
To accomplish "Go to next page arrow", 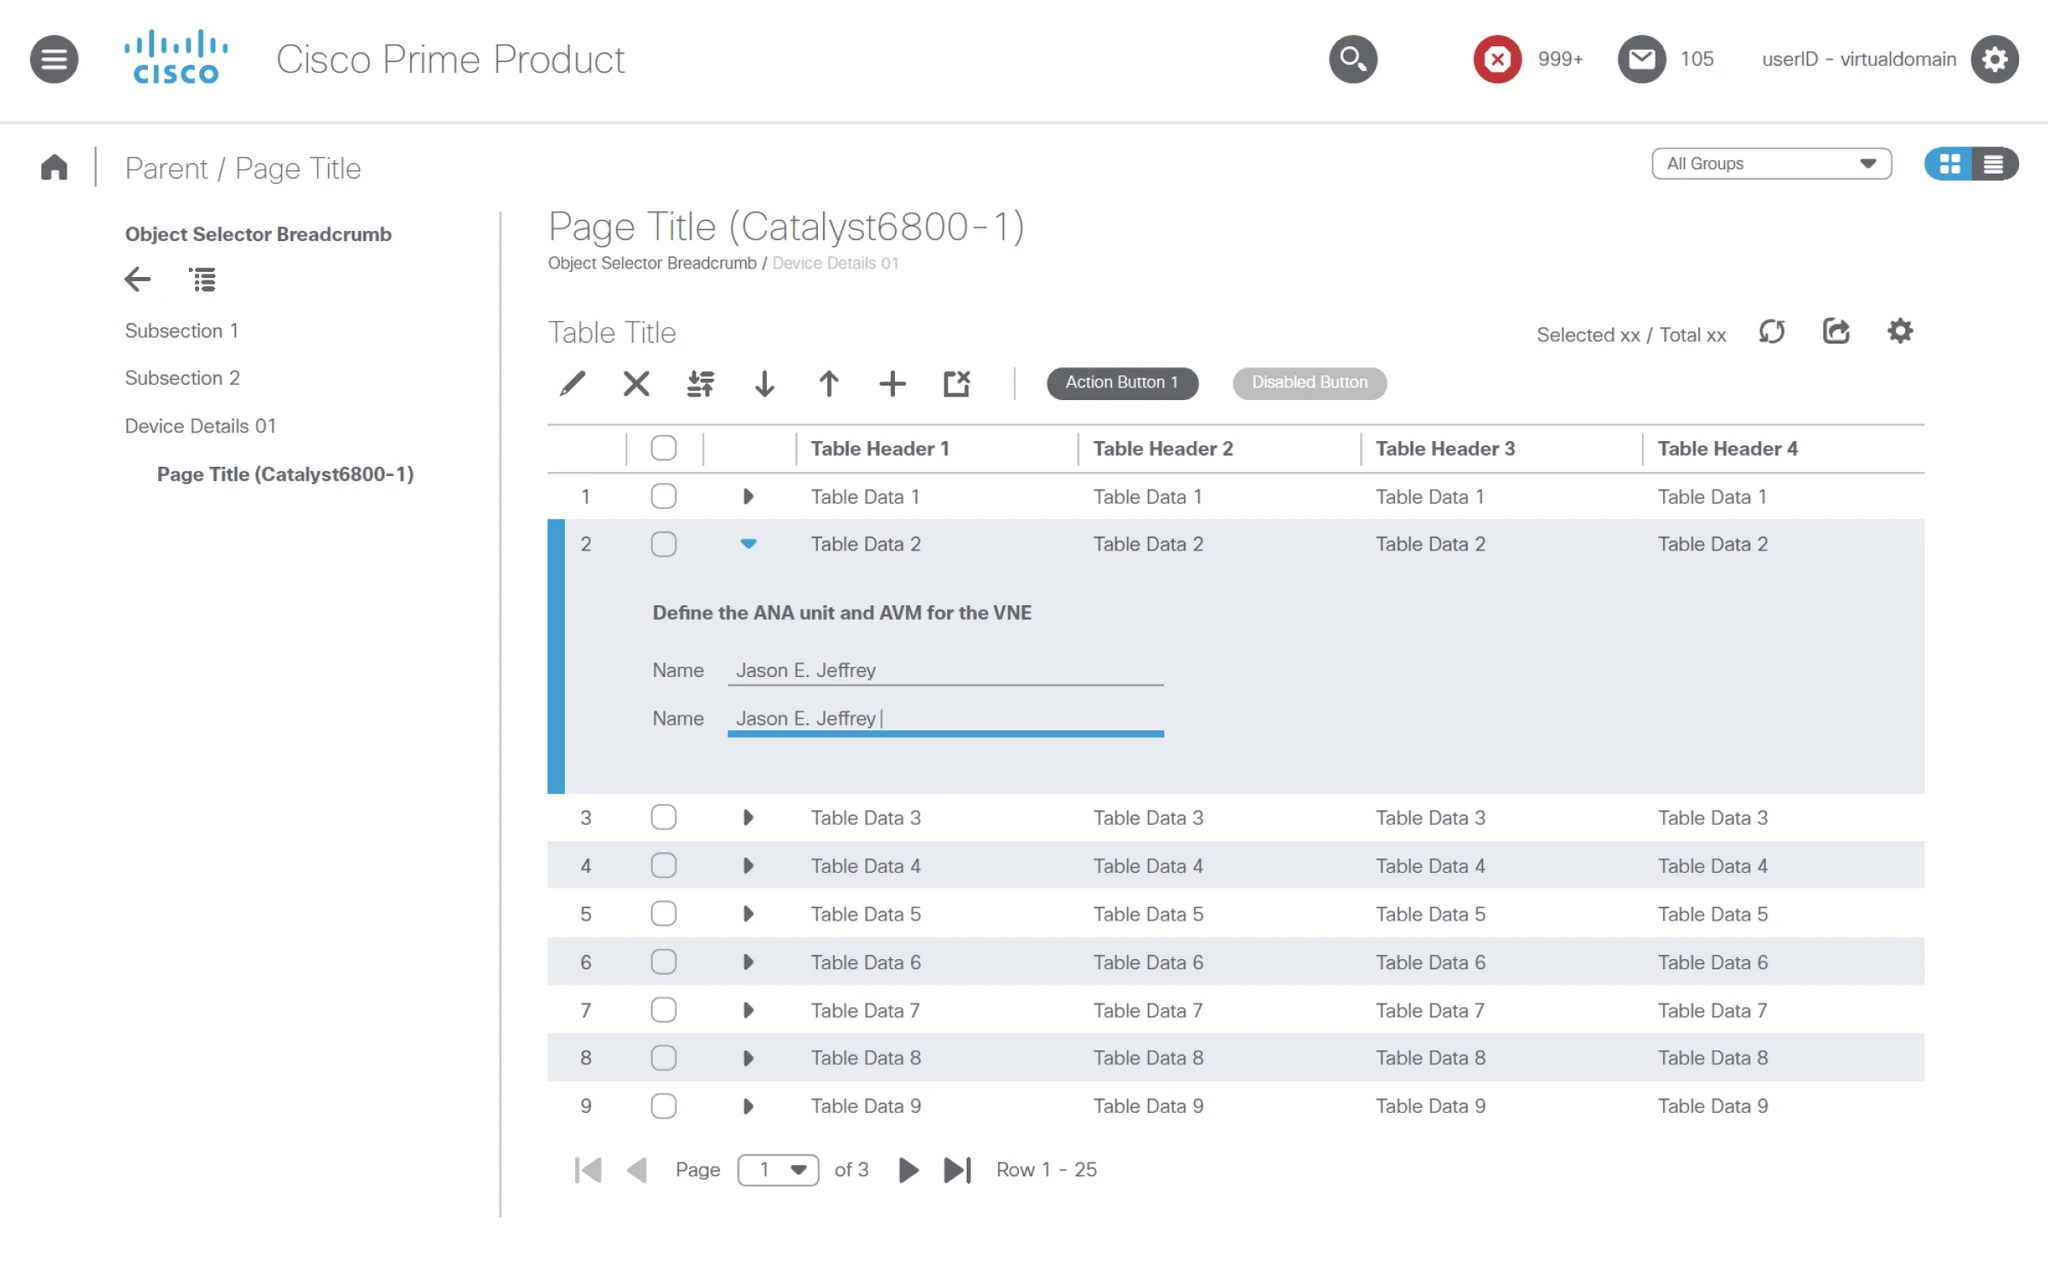I will 908,1169.
